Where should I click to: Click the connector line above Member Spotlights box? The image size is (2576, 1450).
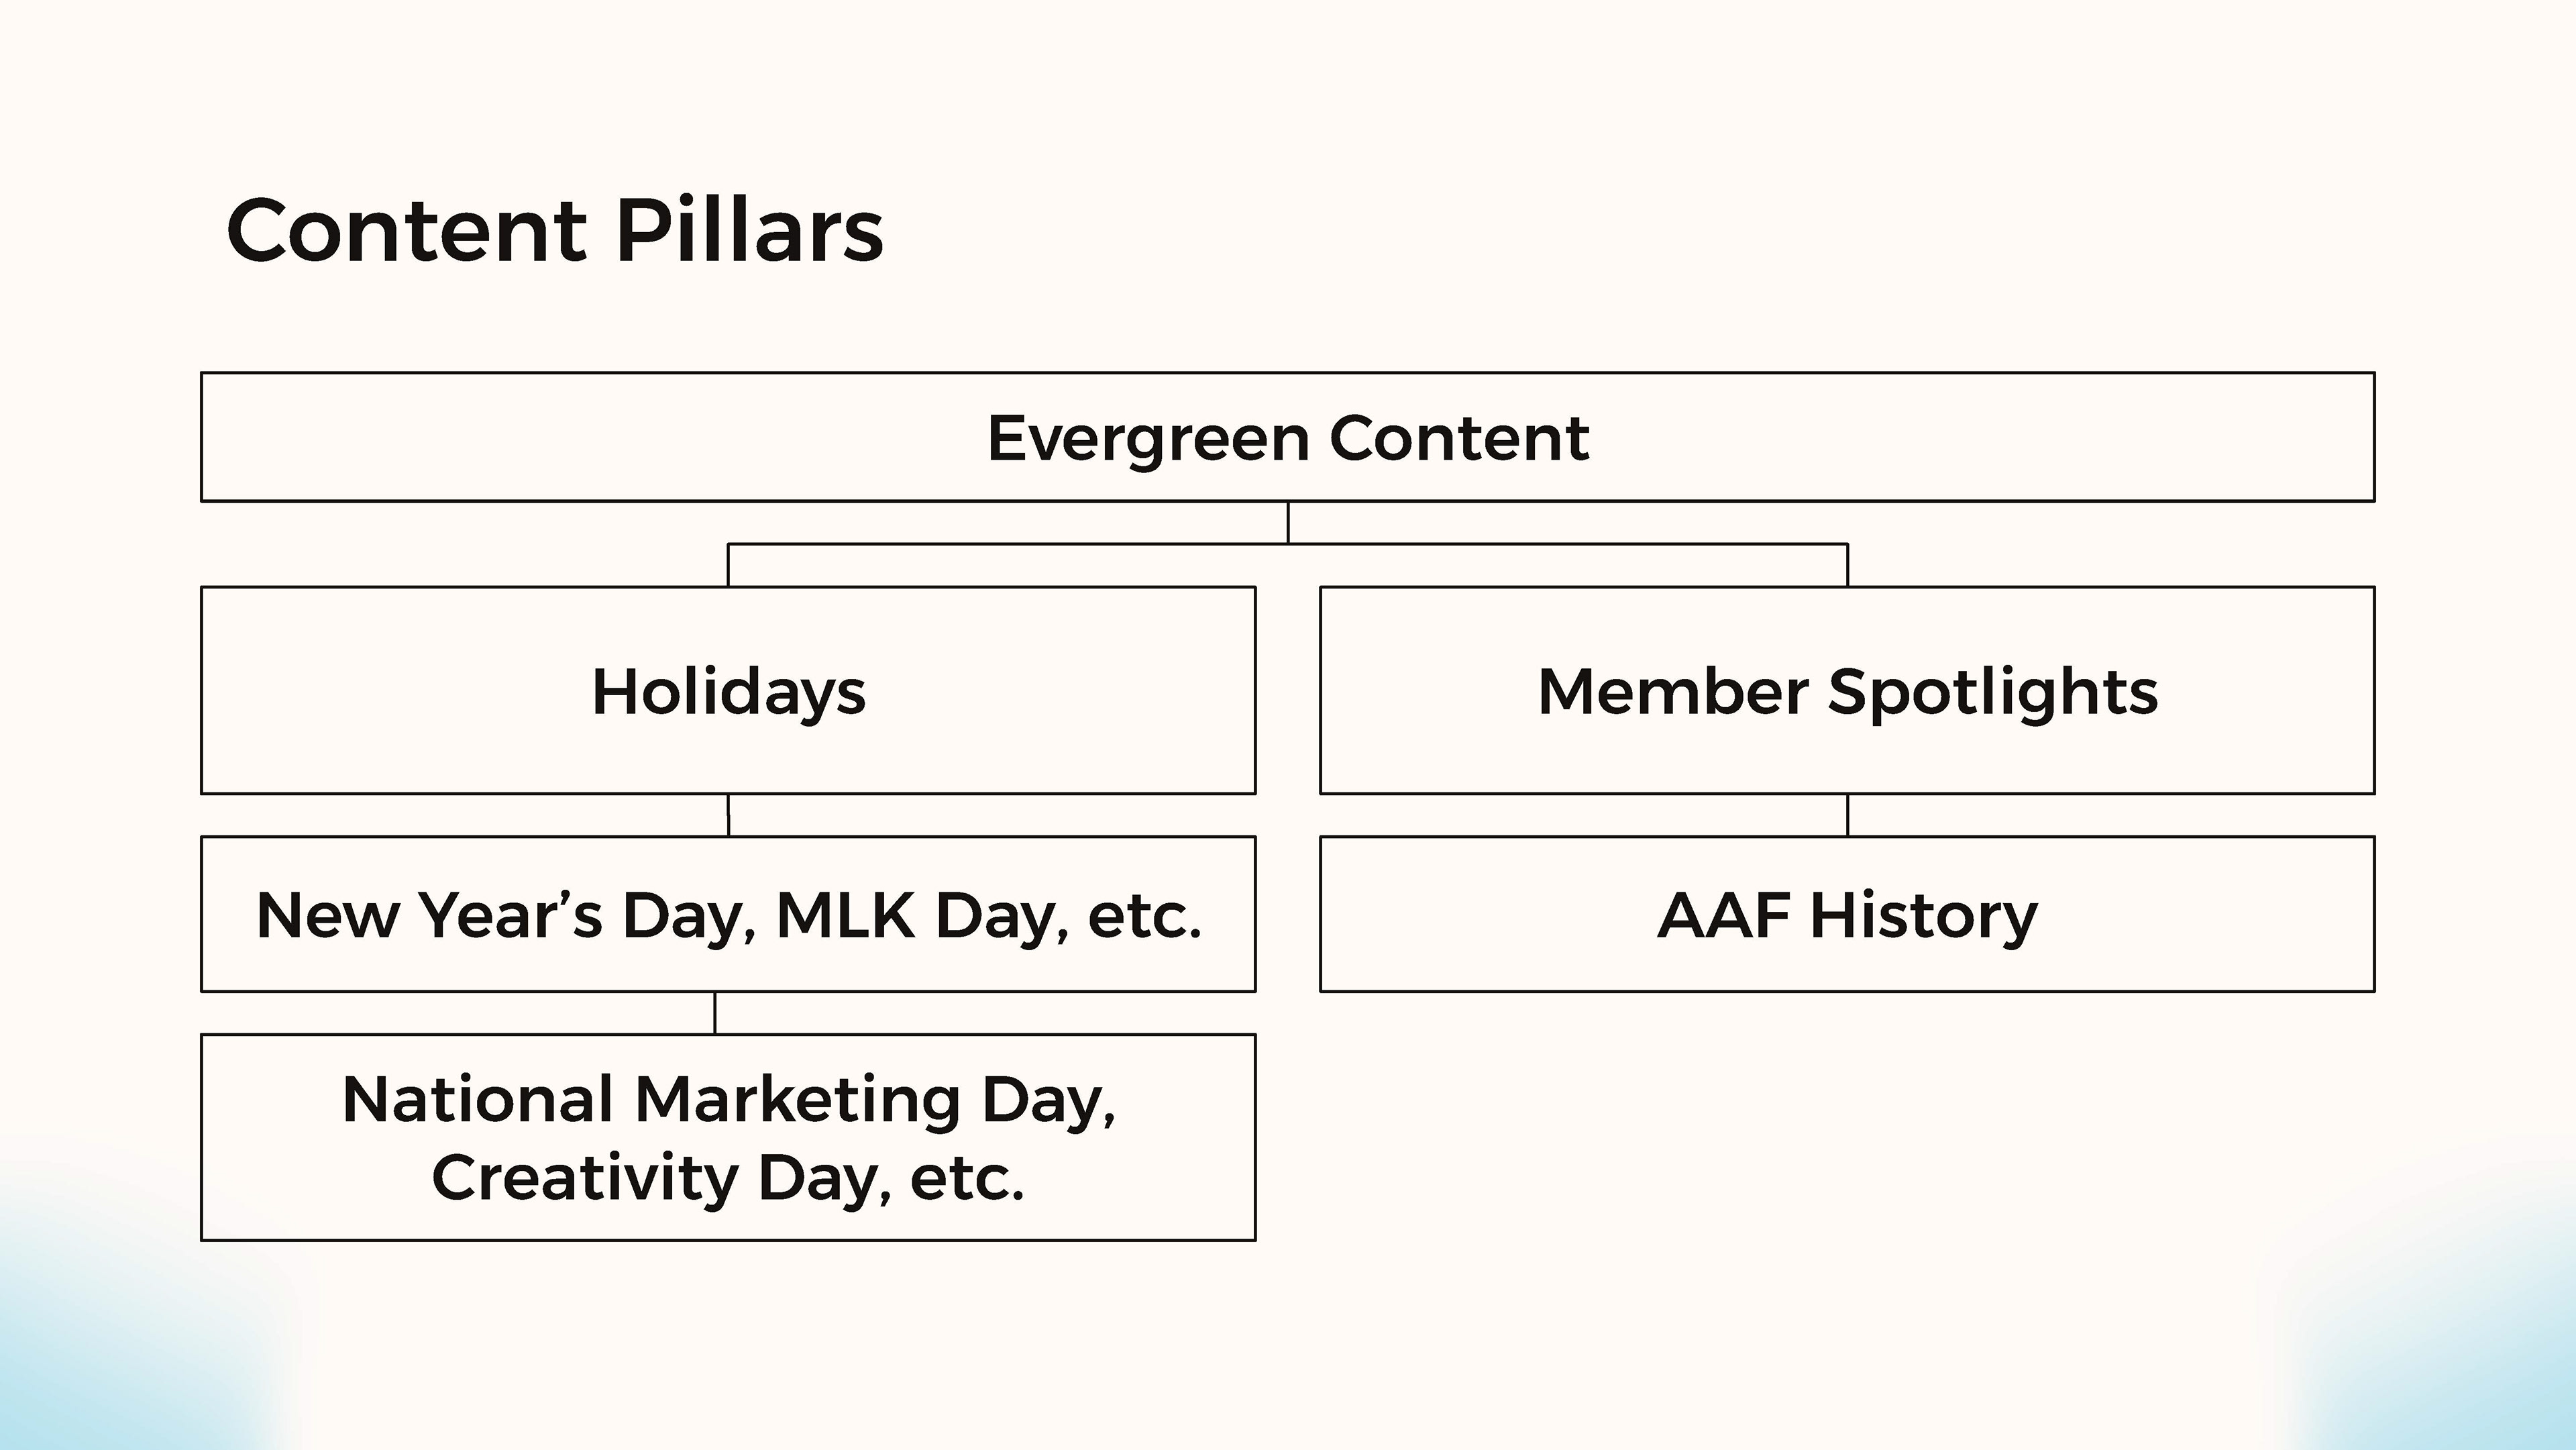click(1847, 565)
